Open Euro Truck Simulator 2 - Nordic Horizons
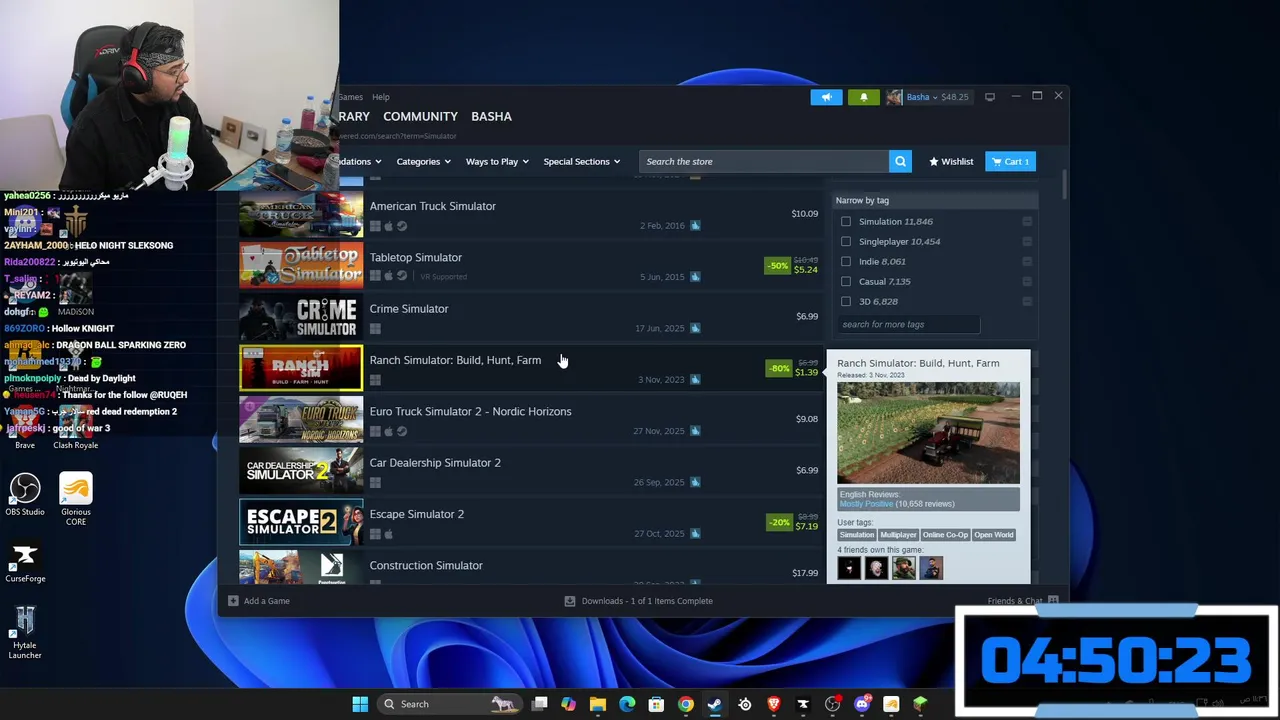 [x=530, y=420]
